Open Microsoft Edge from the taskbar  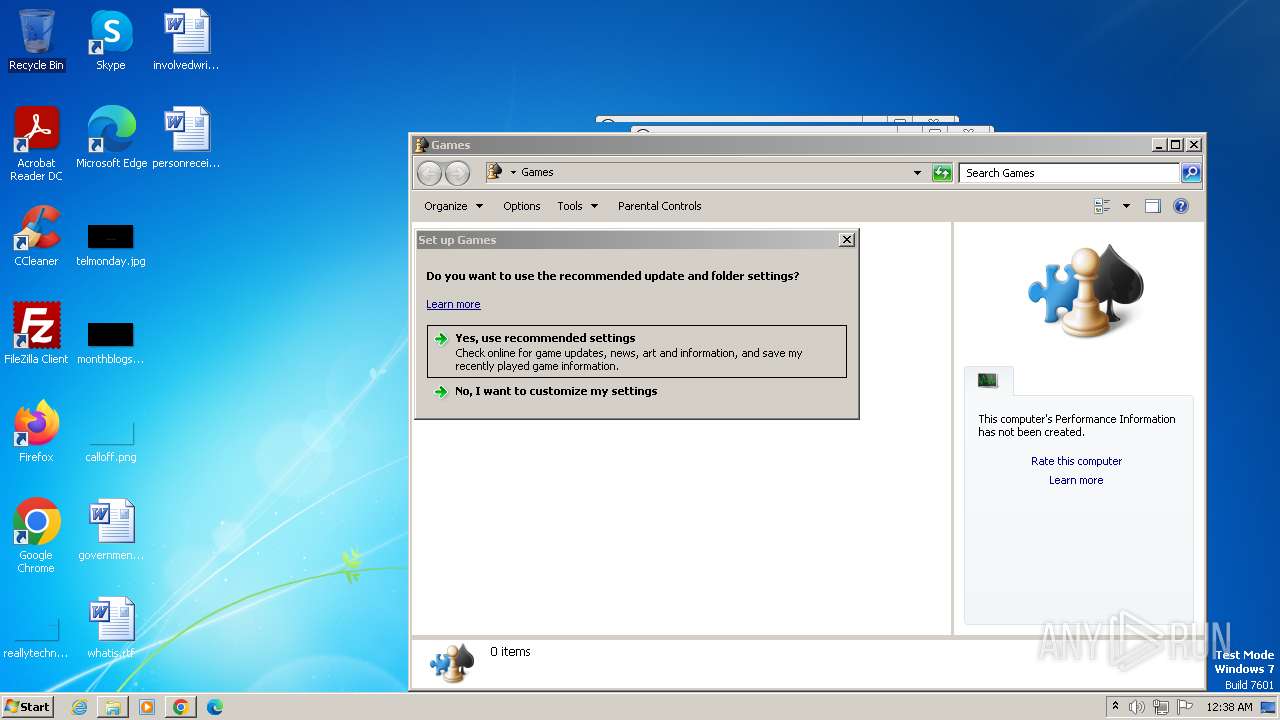point(215,707)
